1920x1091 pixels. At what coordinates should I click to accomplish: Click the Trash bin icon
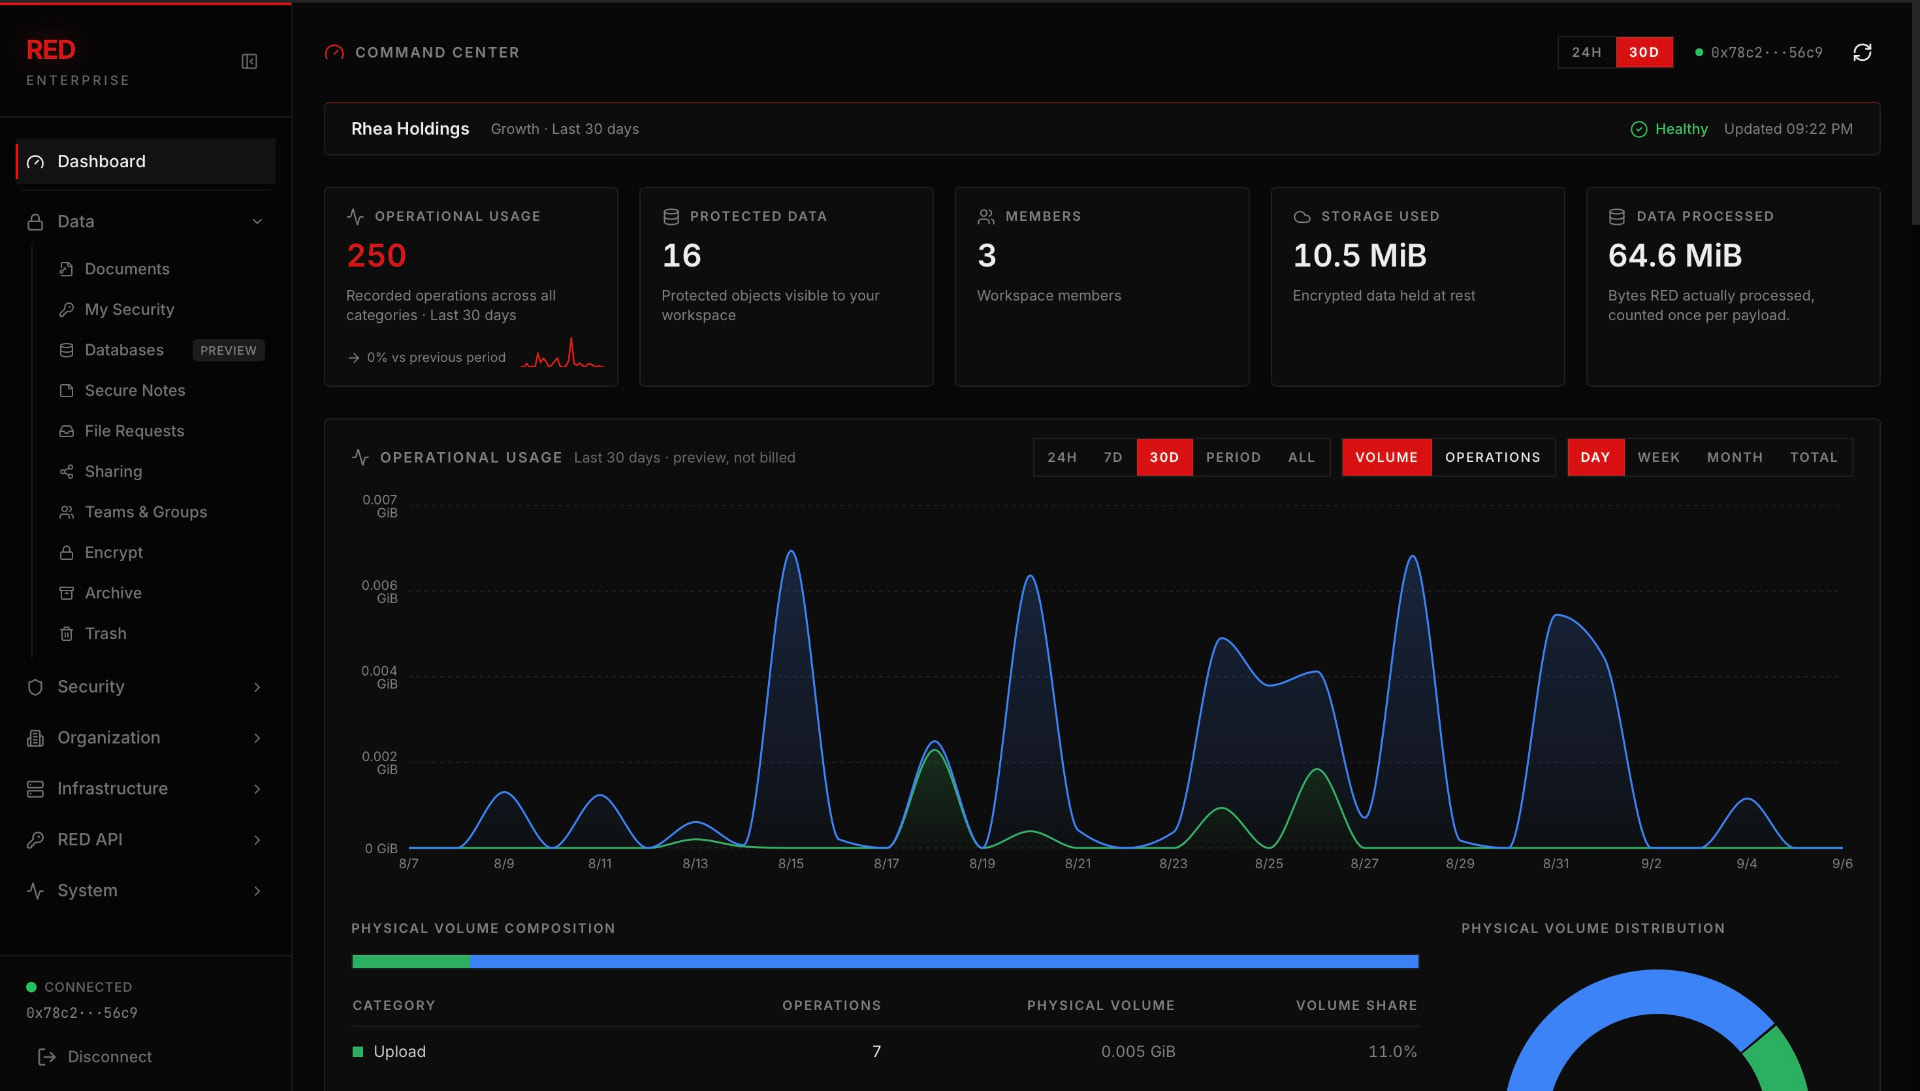point(67,634)
